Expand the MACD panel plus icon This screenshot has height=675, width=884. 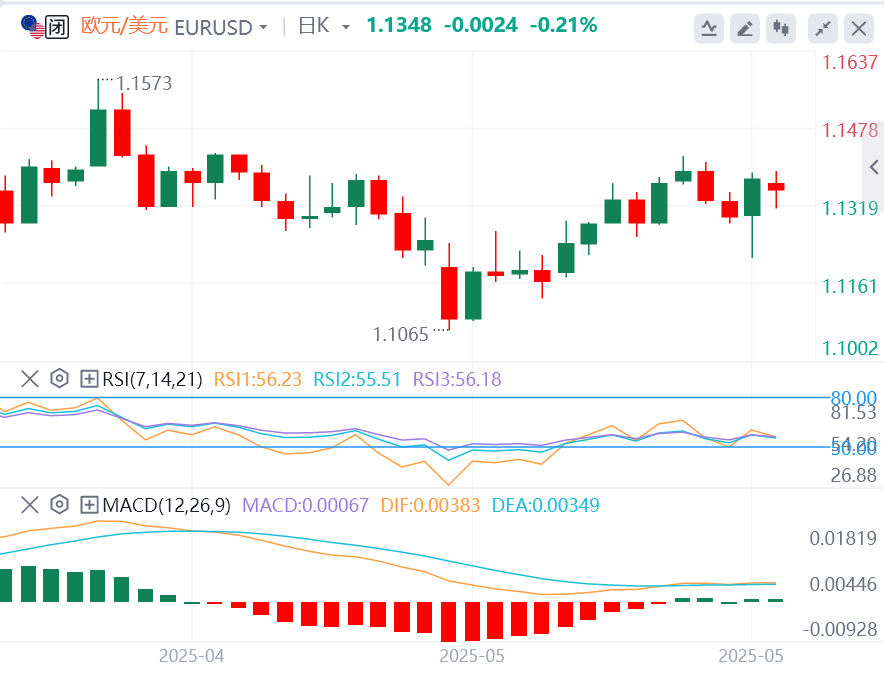tap(89, 505)
